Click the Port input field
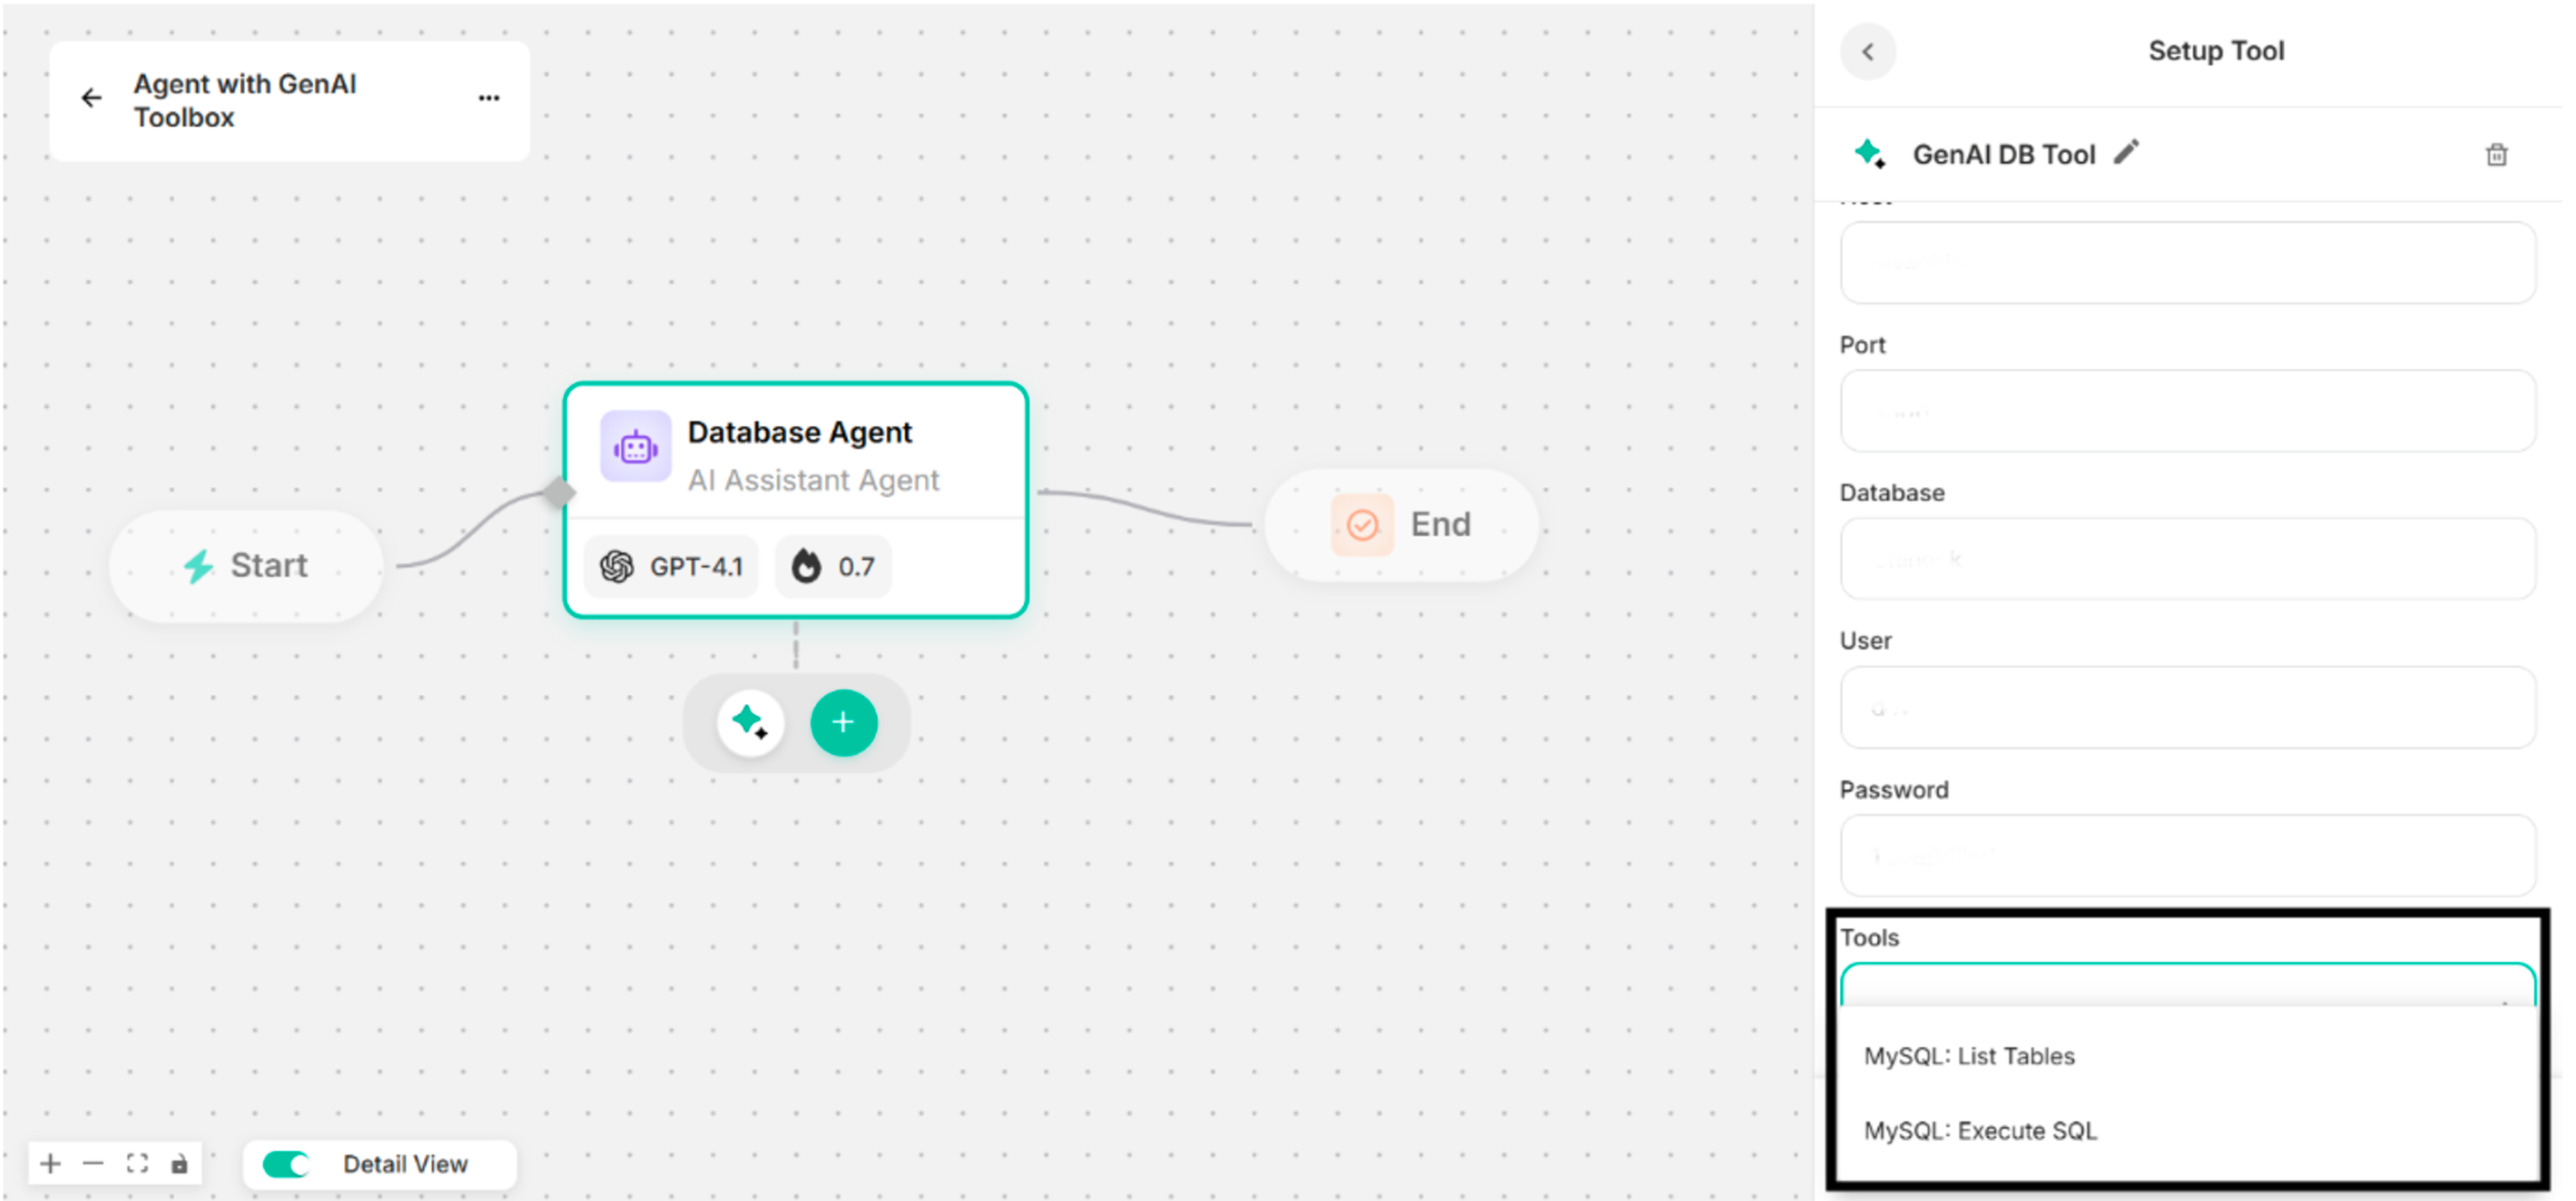The height and width of the screenshot is (1201, 2576). click(2188, 411)
